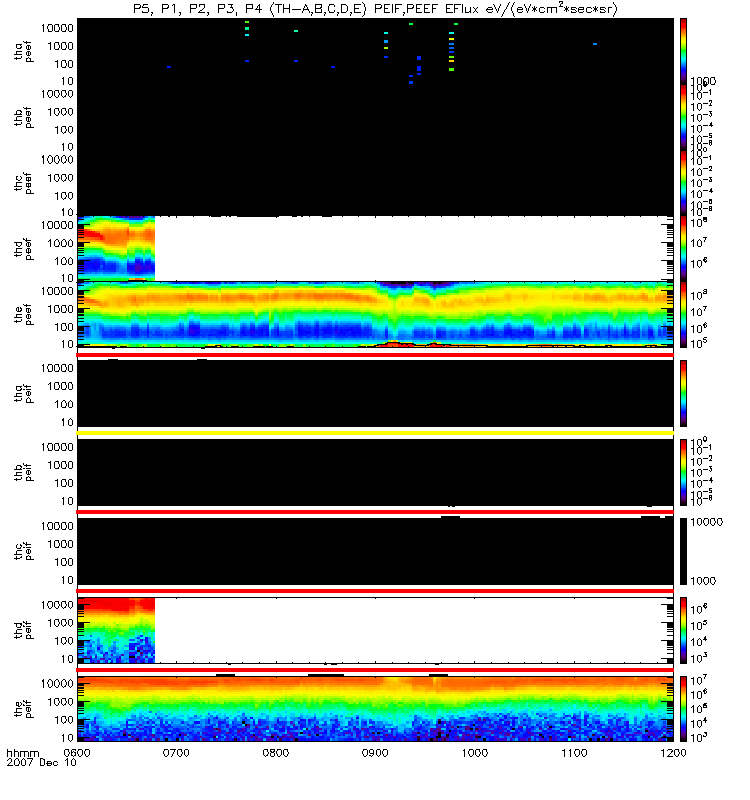This screenshot has height=800, width=750.
Task: Click the thd peif color bar
Action: click(684, 631)
